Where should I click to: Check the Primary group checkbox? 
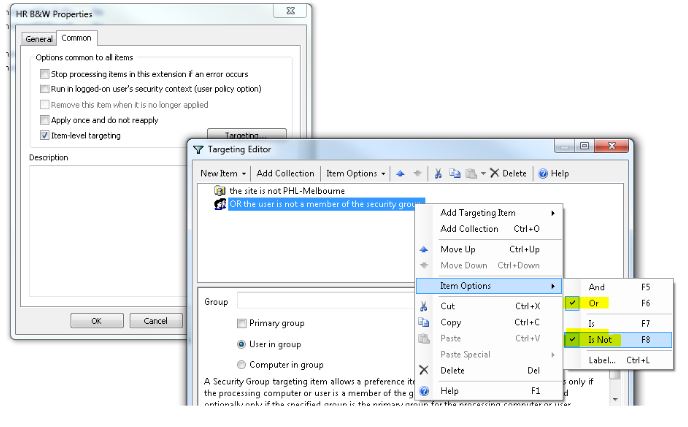tap(242, 323)
